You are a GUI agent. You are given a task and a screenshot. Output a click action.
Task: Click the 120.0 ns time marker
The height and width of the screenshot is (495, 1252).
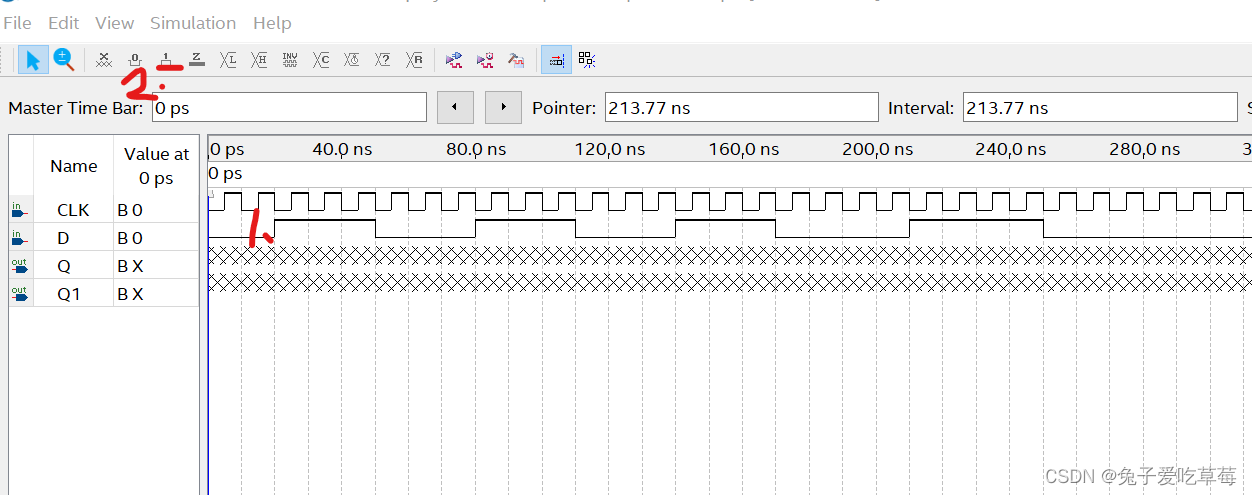click(x=610, y=149)
